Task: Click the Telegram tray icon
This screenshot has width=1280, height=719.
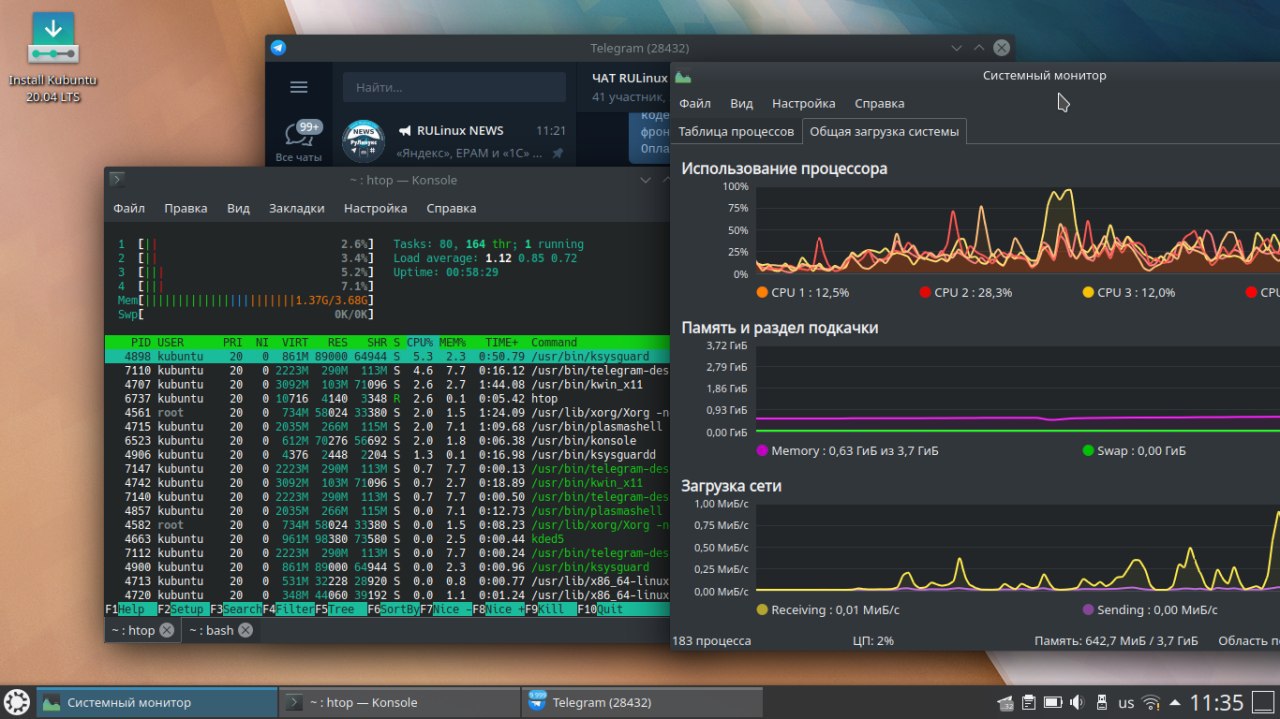Action: (1006, 703)
